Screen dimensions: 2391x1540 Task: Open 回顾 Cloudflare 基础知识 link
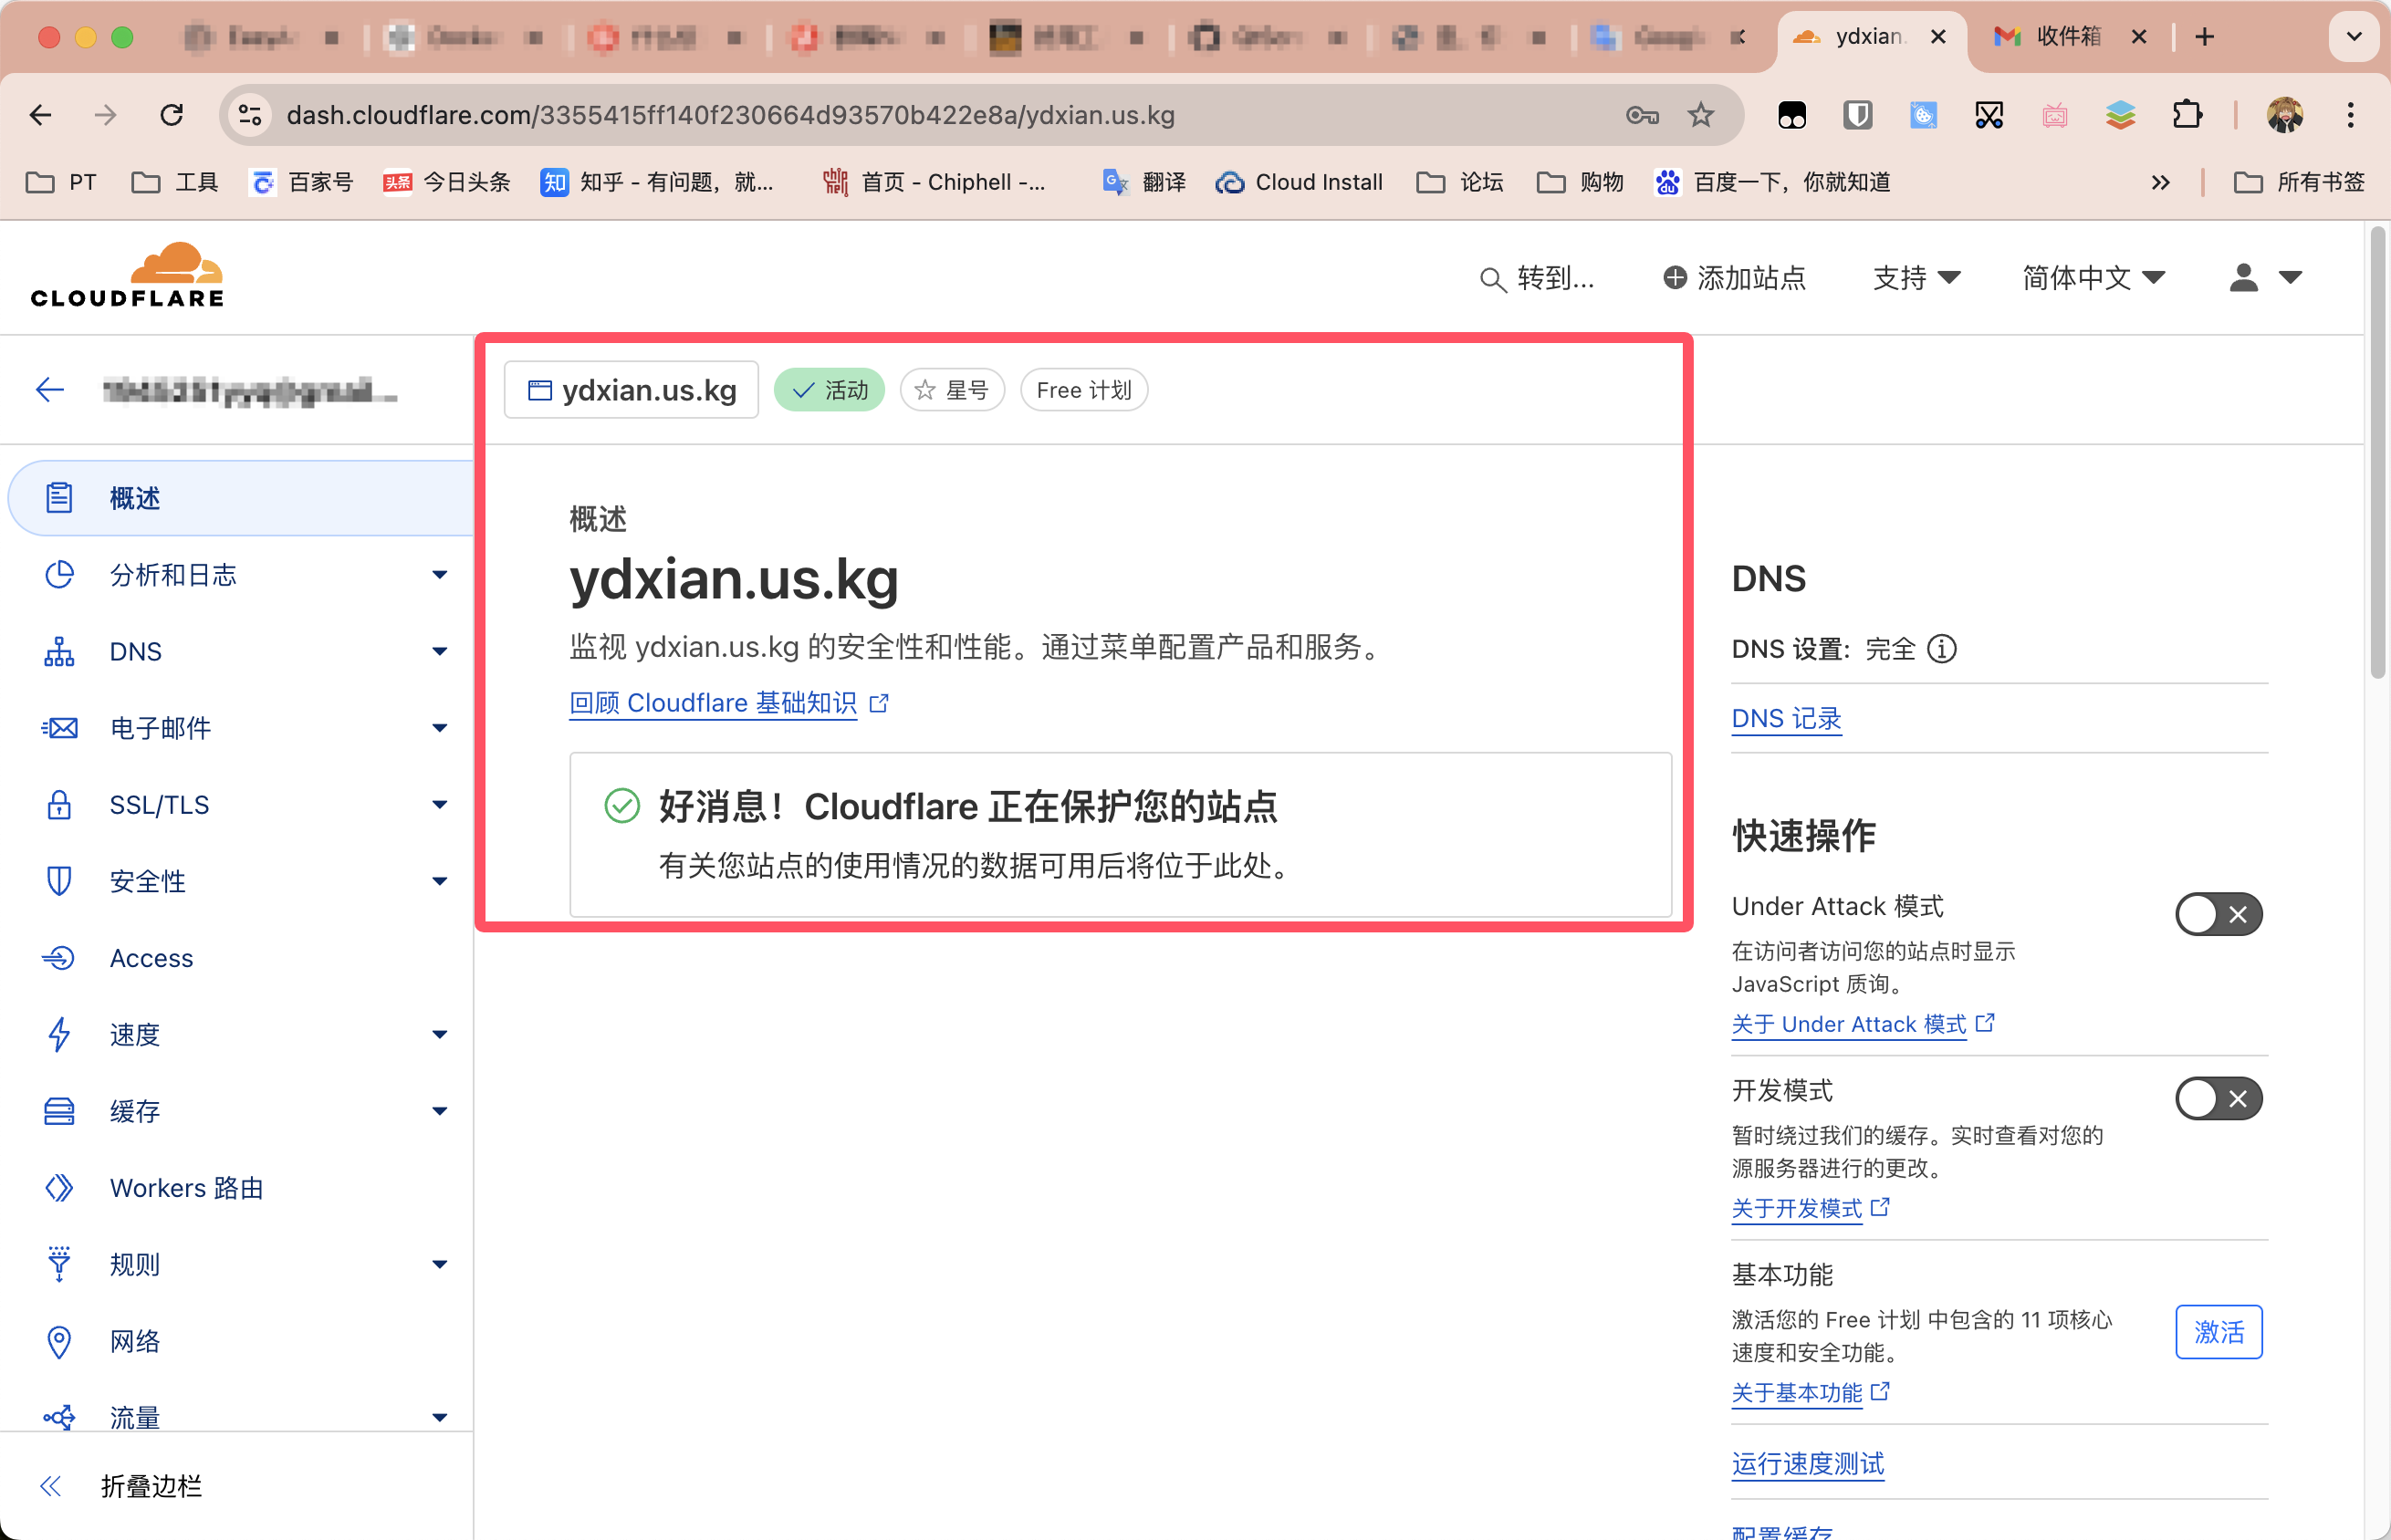[729, 703]
